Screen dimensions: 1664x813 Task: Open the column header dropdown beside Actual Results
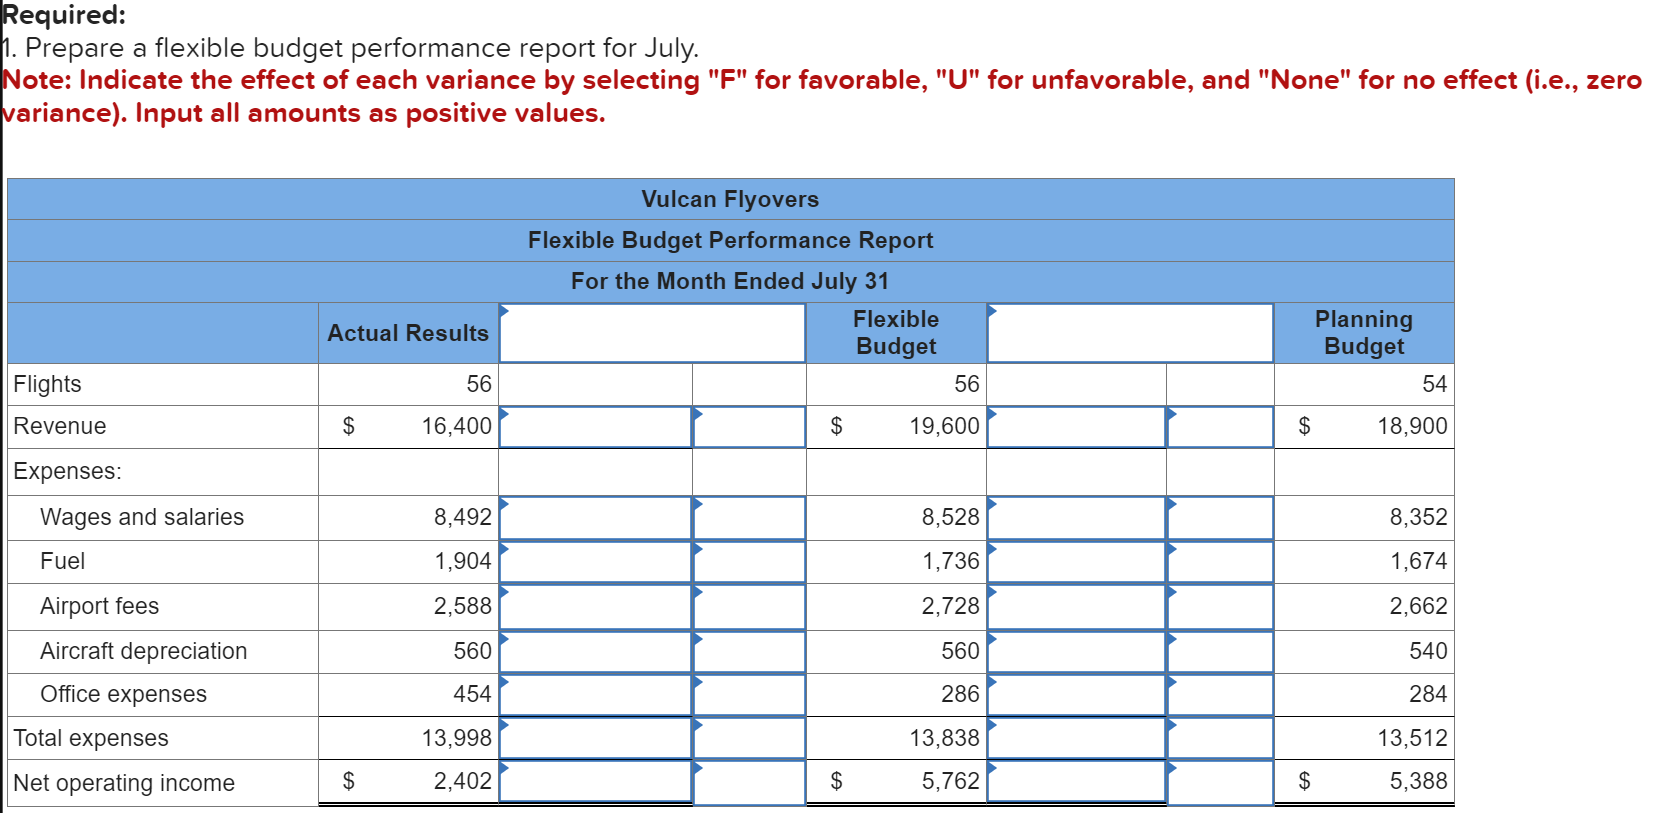(652, 333)
